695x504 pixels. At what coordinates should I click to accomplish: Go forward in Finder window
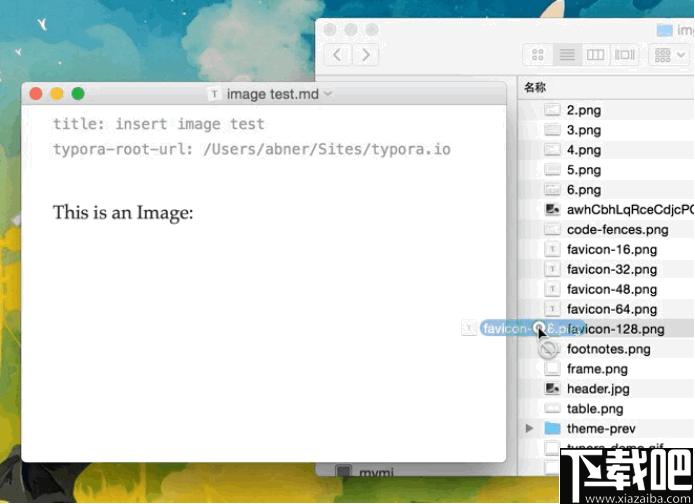point(365,55)
